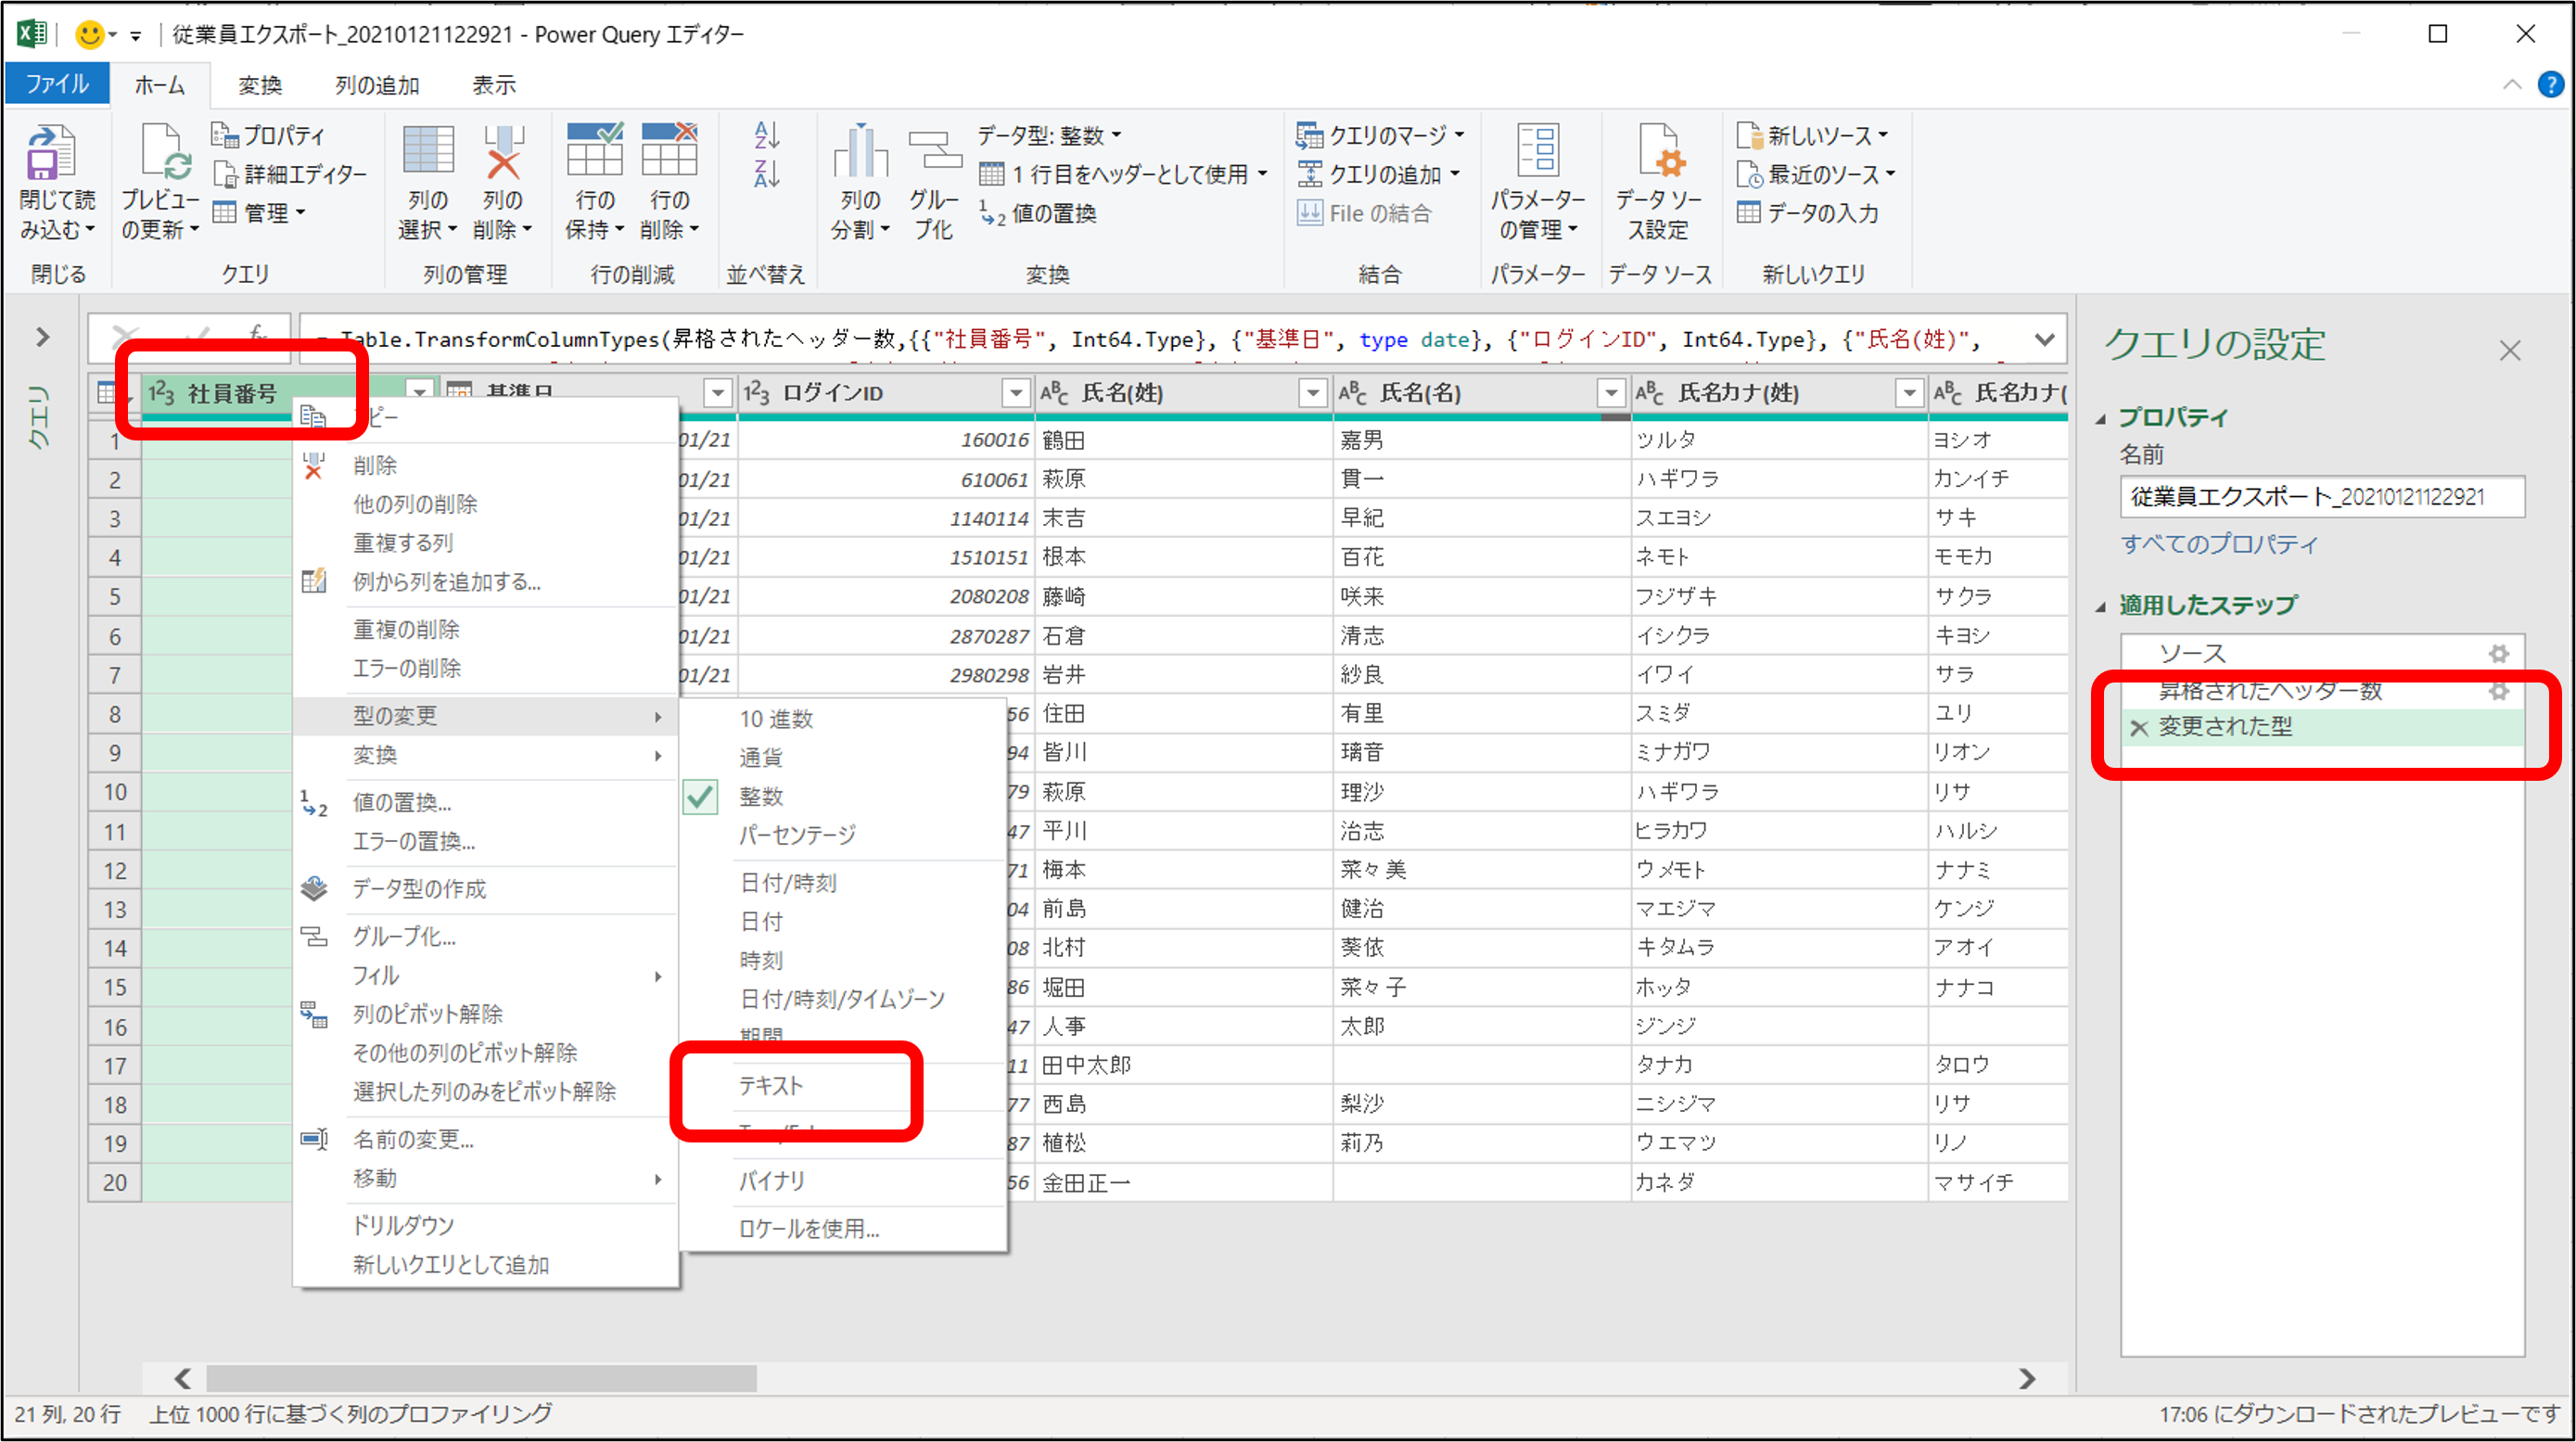The image size is (2576, 1442).
Task: Choose テキスト in the type submenu
Action: click(771, 1086)
